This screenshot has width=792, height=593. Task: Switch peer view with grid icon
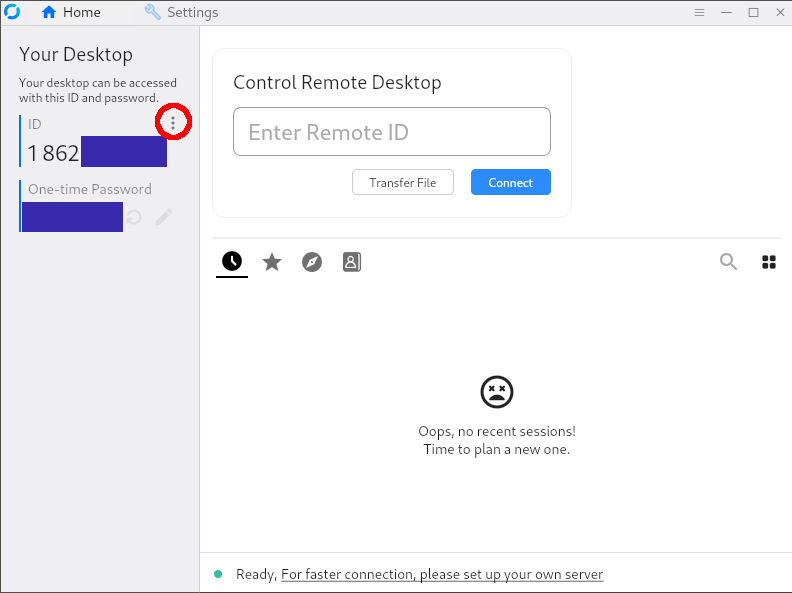[769, 262]
